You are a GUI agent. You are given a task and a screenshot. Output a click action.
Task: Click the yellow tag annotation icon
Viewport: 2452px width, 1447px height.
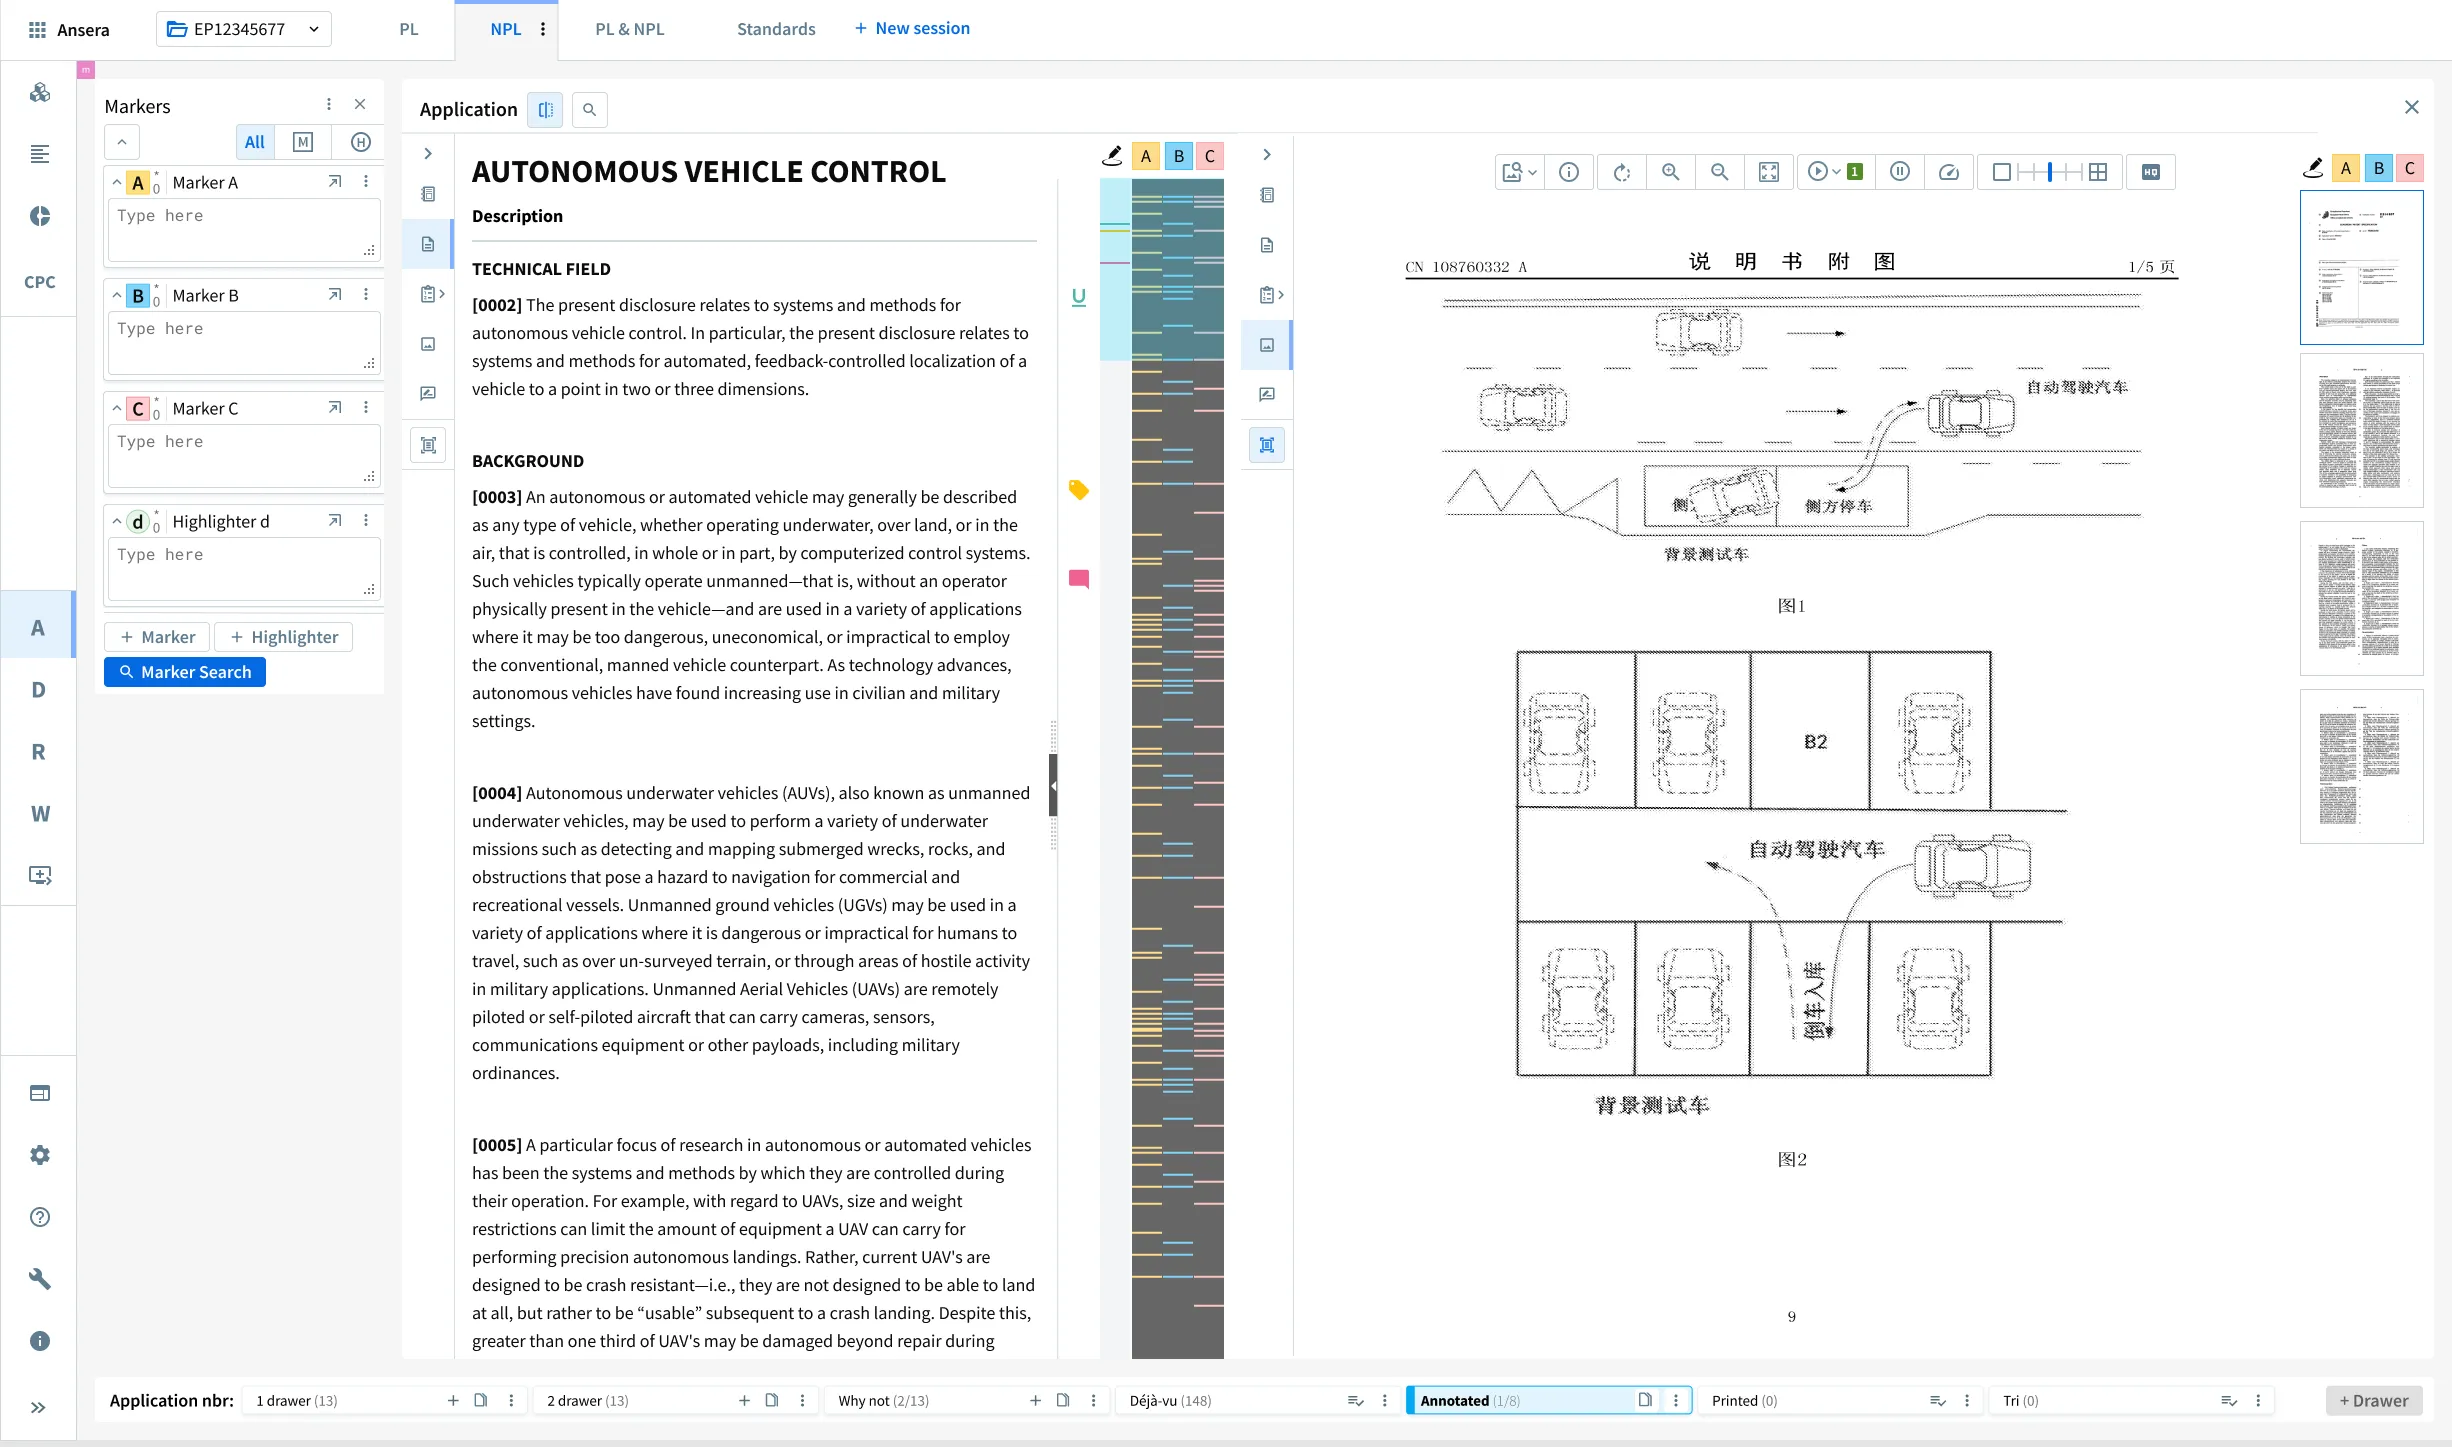click(x=1078, y=490)
